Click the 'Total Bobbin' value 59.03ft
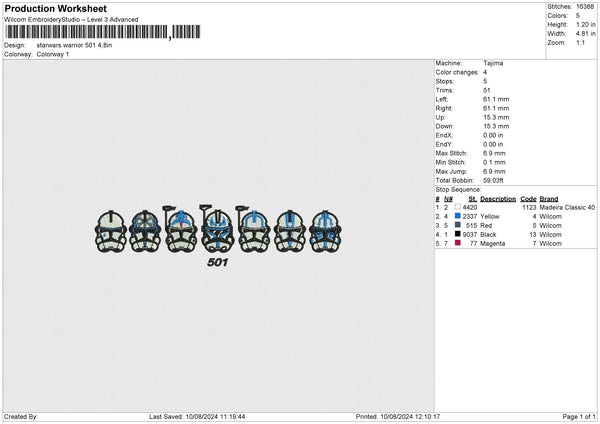Image resolution: width=600 pixels, height=424 pixels. [493, 180]
